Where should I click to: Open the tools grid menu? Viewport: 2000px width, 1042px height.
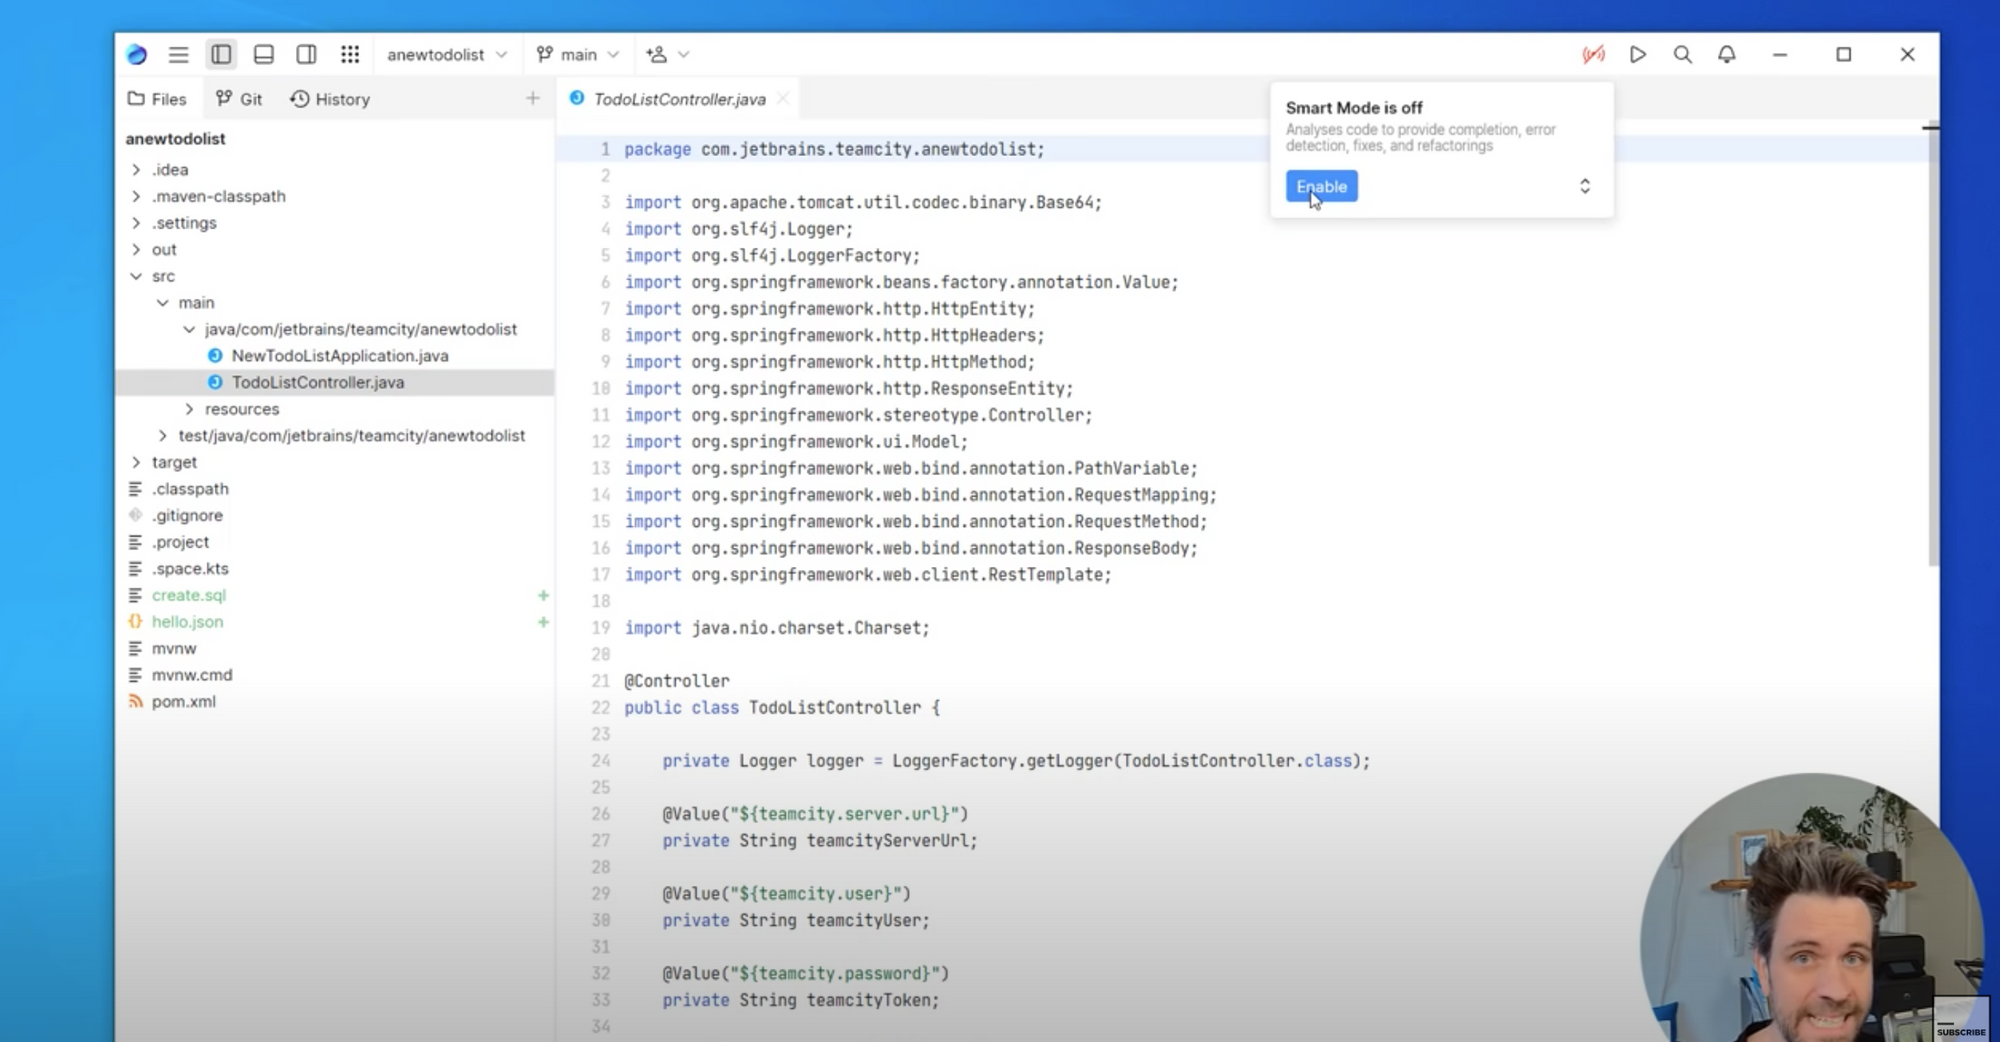(x=350, y=54)
